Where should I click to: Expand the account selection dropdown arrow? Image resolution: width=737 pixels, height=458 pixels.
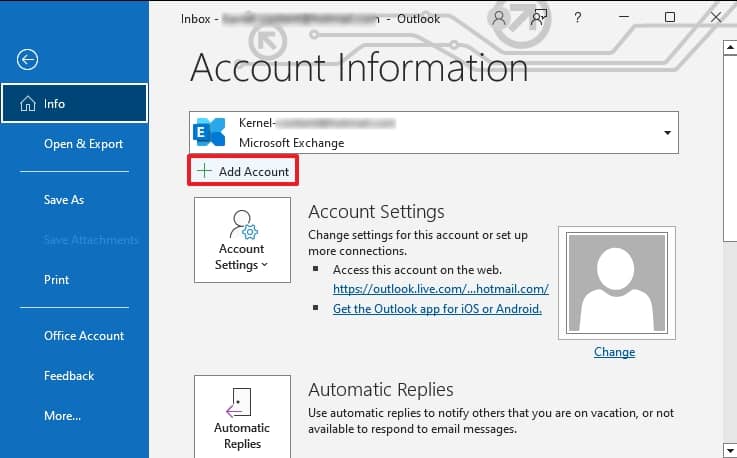[667, 133]
